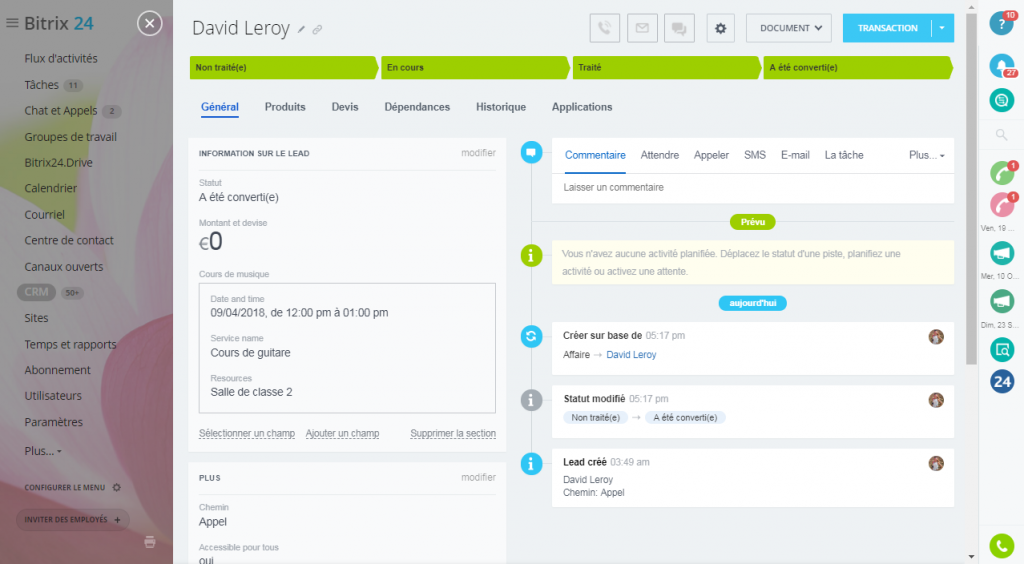Open Flux d'activités in left menu
Viewport: 1024px width, 564px height.
pyautogui.click(x=61, y=59)
